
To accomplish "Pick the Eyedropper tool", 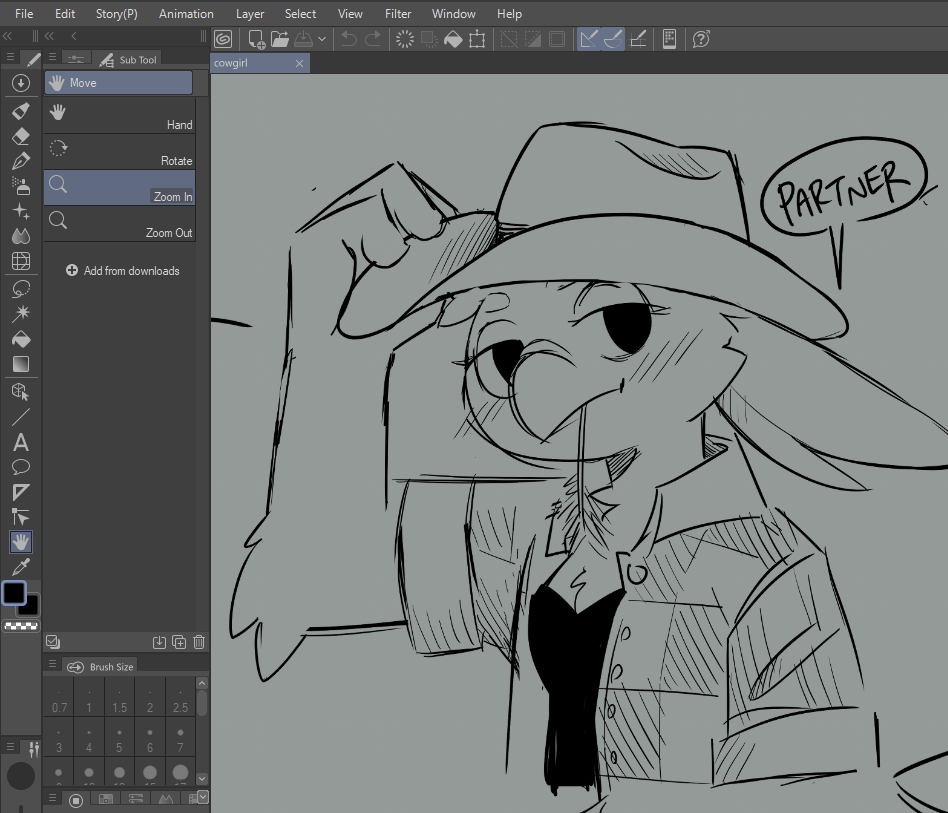I will 21,568.
